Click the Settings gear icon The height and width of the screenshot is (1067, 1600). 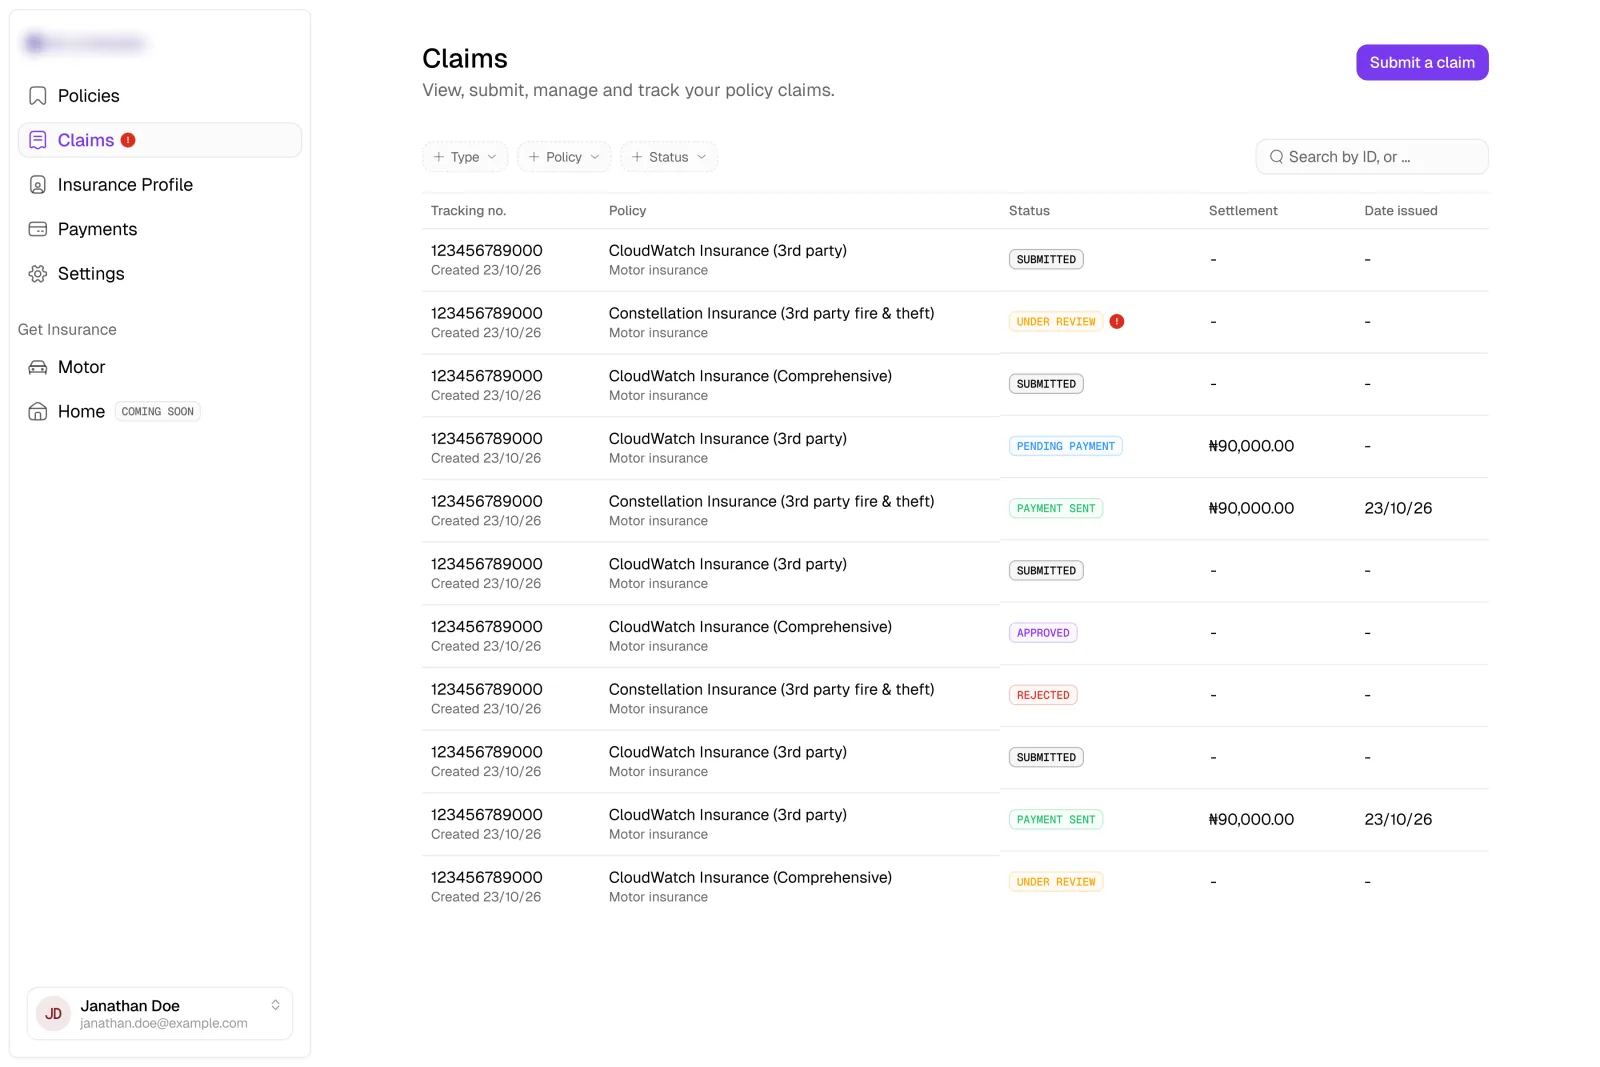[38, 274]
